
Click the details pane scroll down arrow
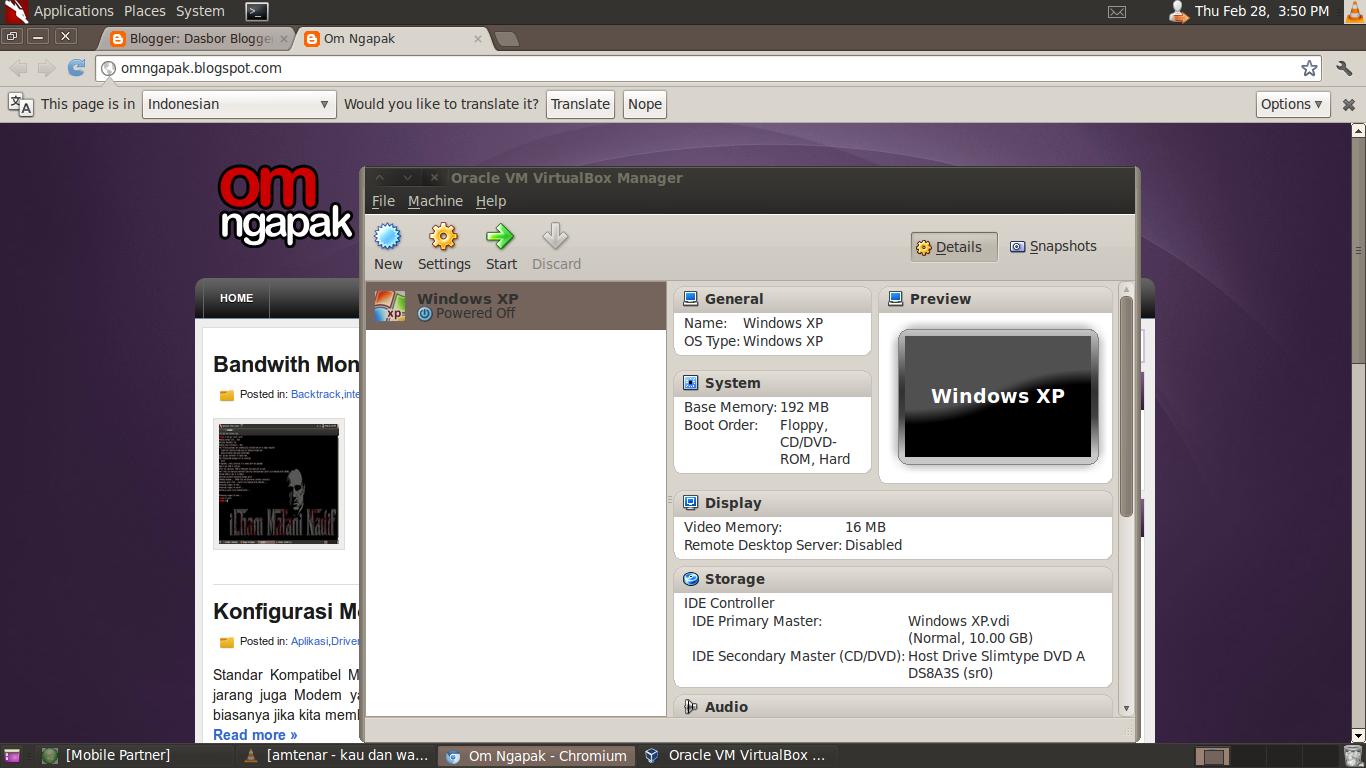(x=1127, y=708)
